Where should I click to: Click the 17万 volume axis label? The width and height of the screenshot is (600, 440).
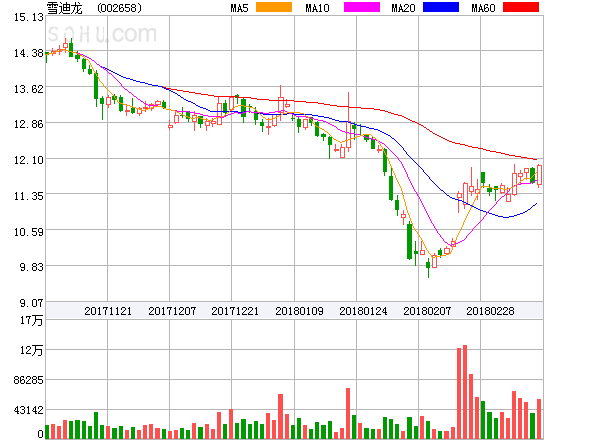31,320
